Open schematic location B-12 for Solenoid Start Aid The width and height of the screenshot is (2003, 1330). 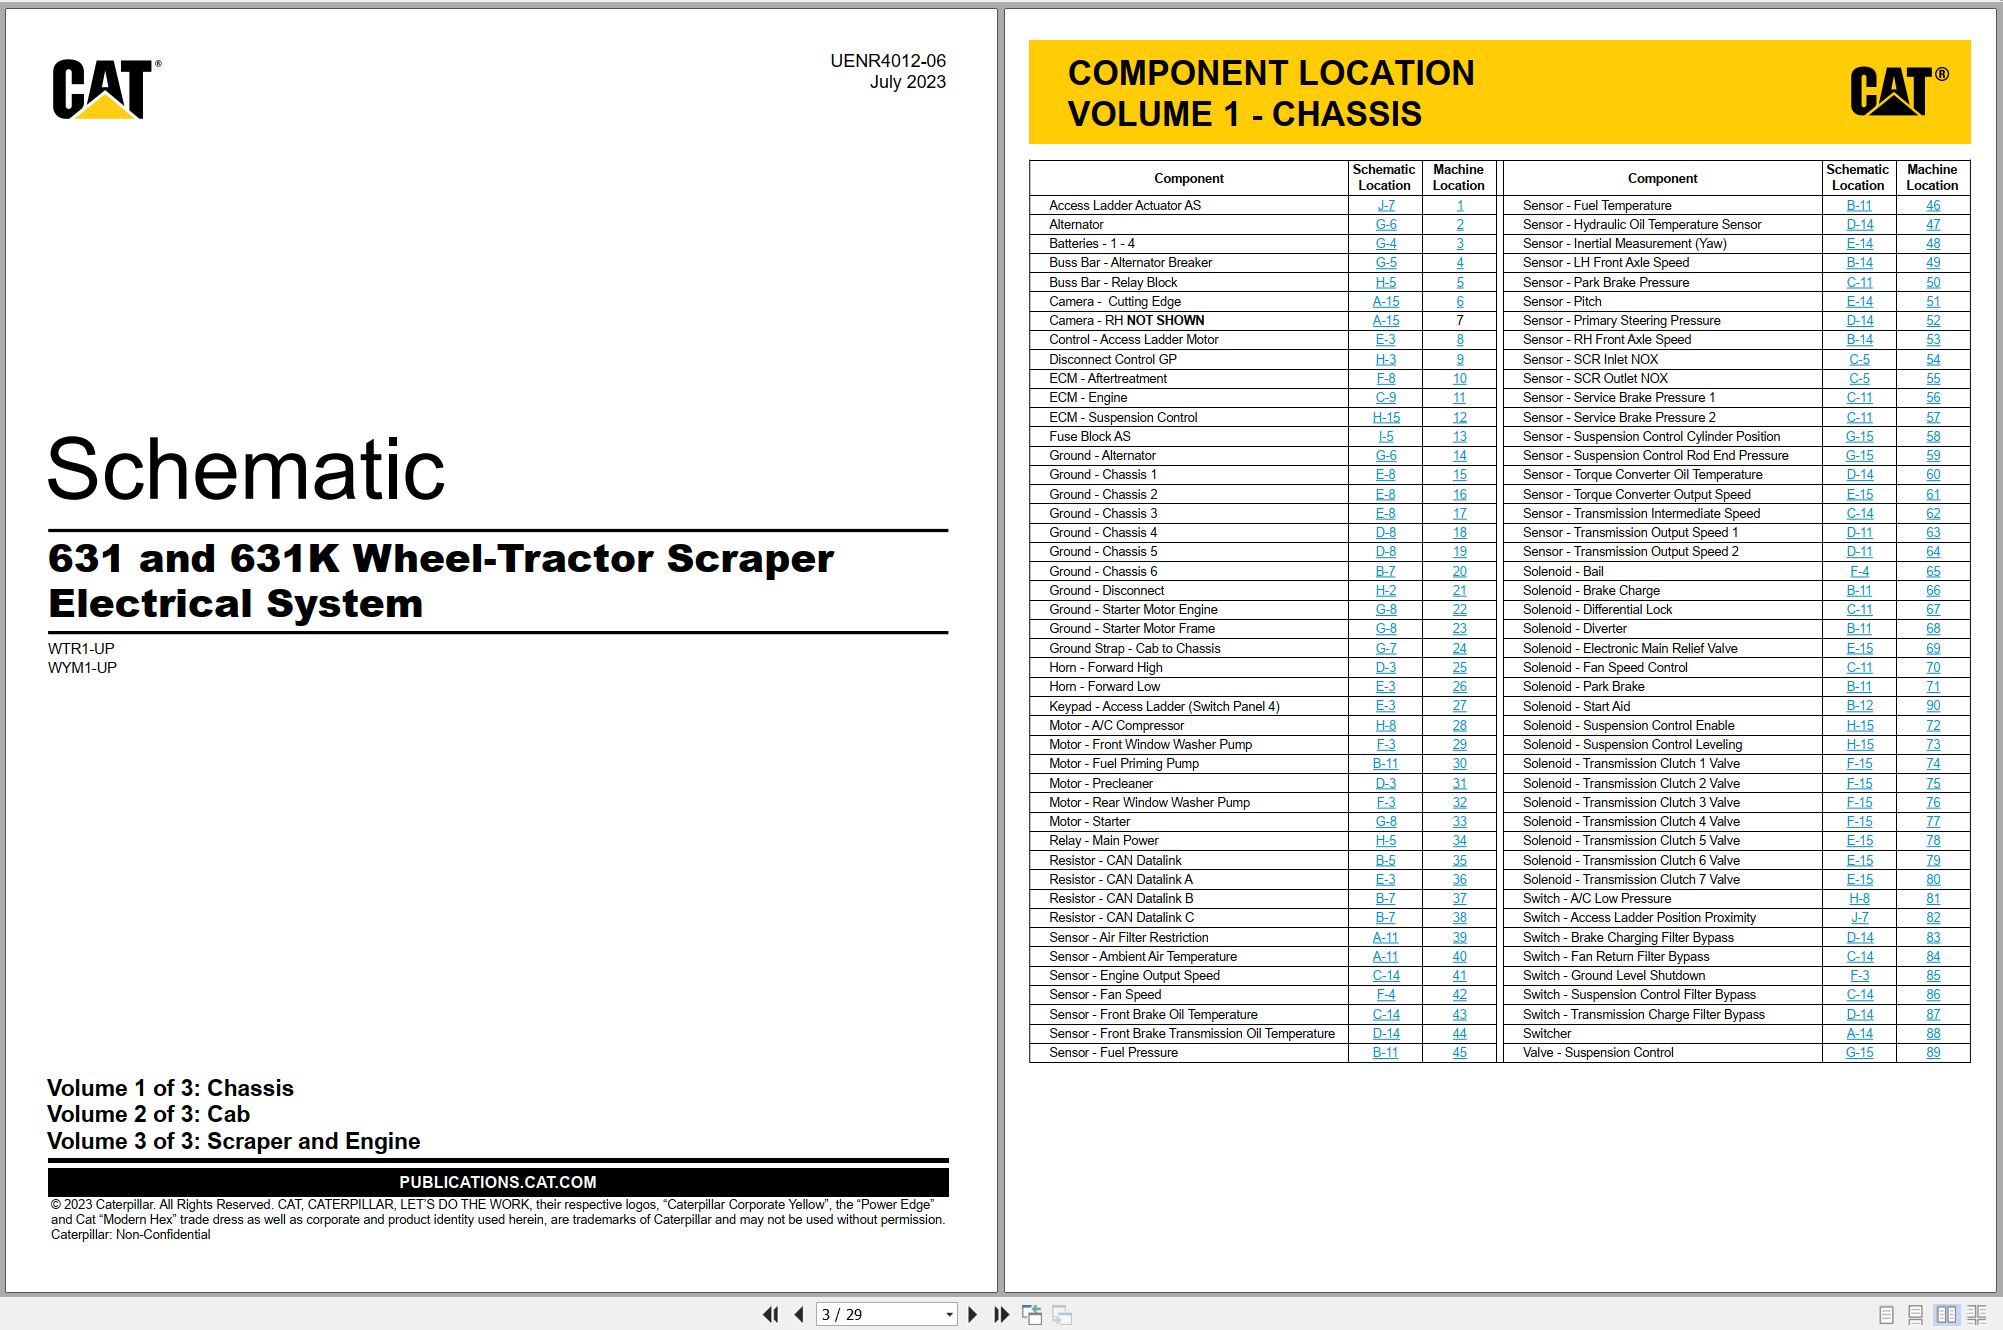1860,706
